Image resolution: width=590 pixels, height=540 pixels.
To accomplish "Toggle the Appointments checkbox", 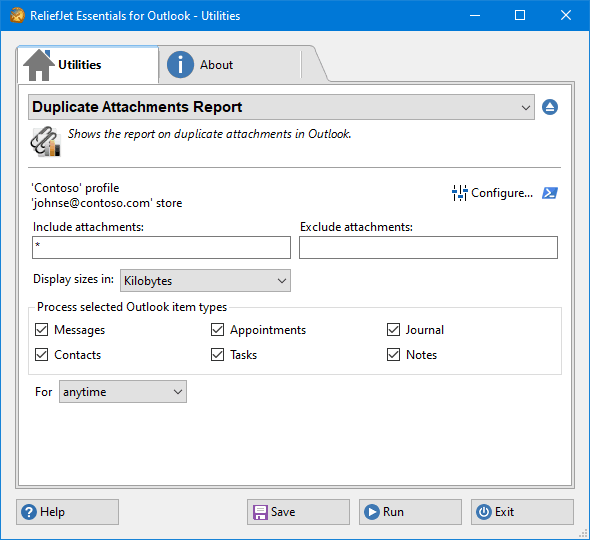I will point(217,330).
